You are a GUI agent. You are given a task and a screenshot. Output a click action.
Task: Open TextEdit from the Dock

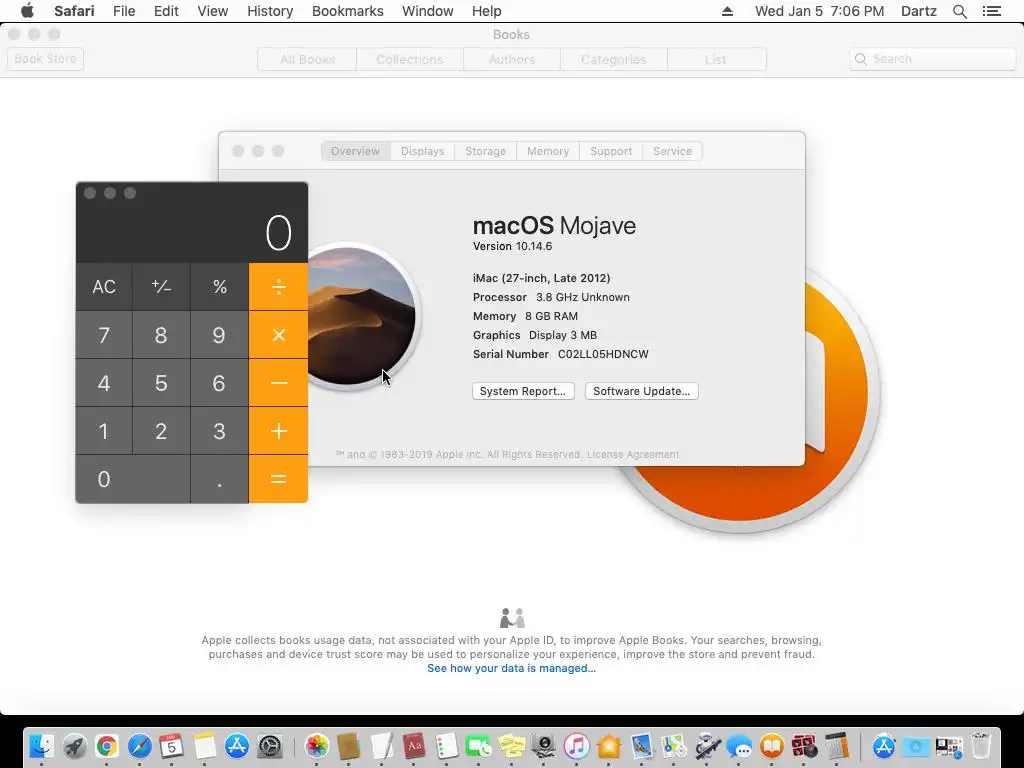381,746
